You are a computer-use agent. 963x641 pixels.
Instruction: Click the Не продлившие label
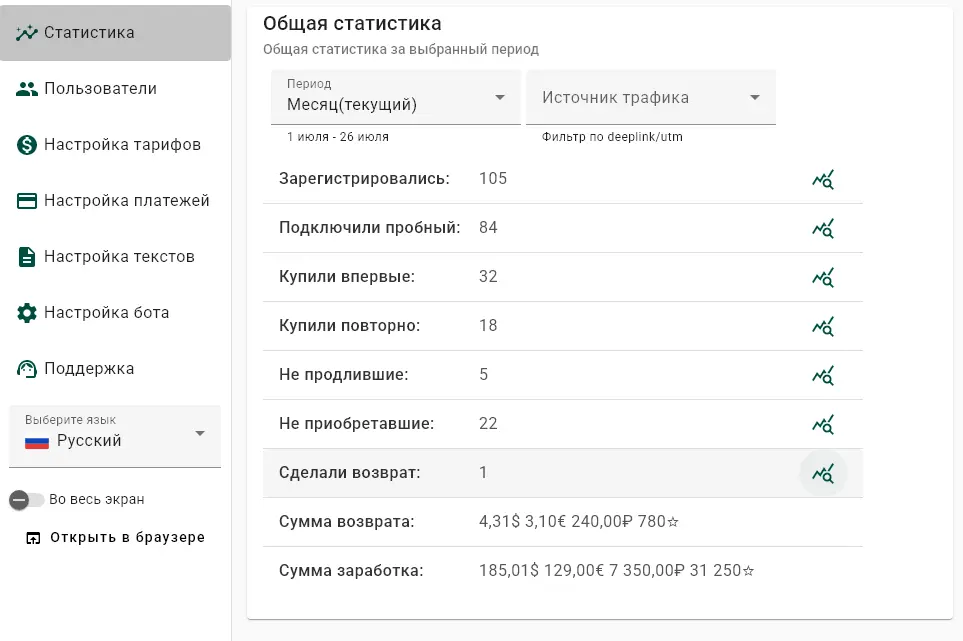coord(343,375)
